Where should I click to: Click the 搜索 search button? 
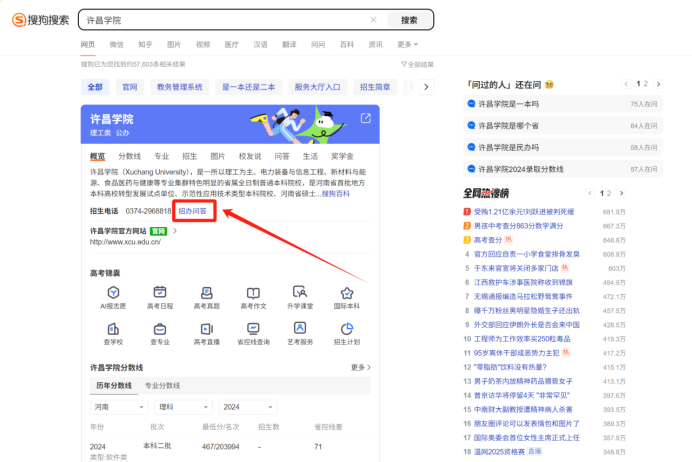tap(409, 20)
